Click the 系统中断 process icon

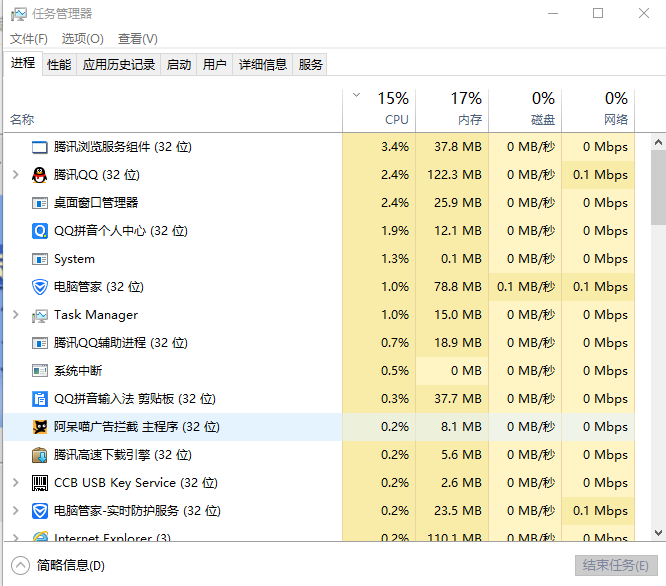pyautogui.click(x=40, y=371)
